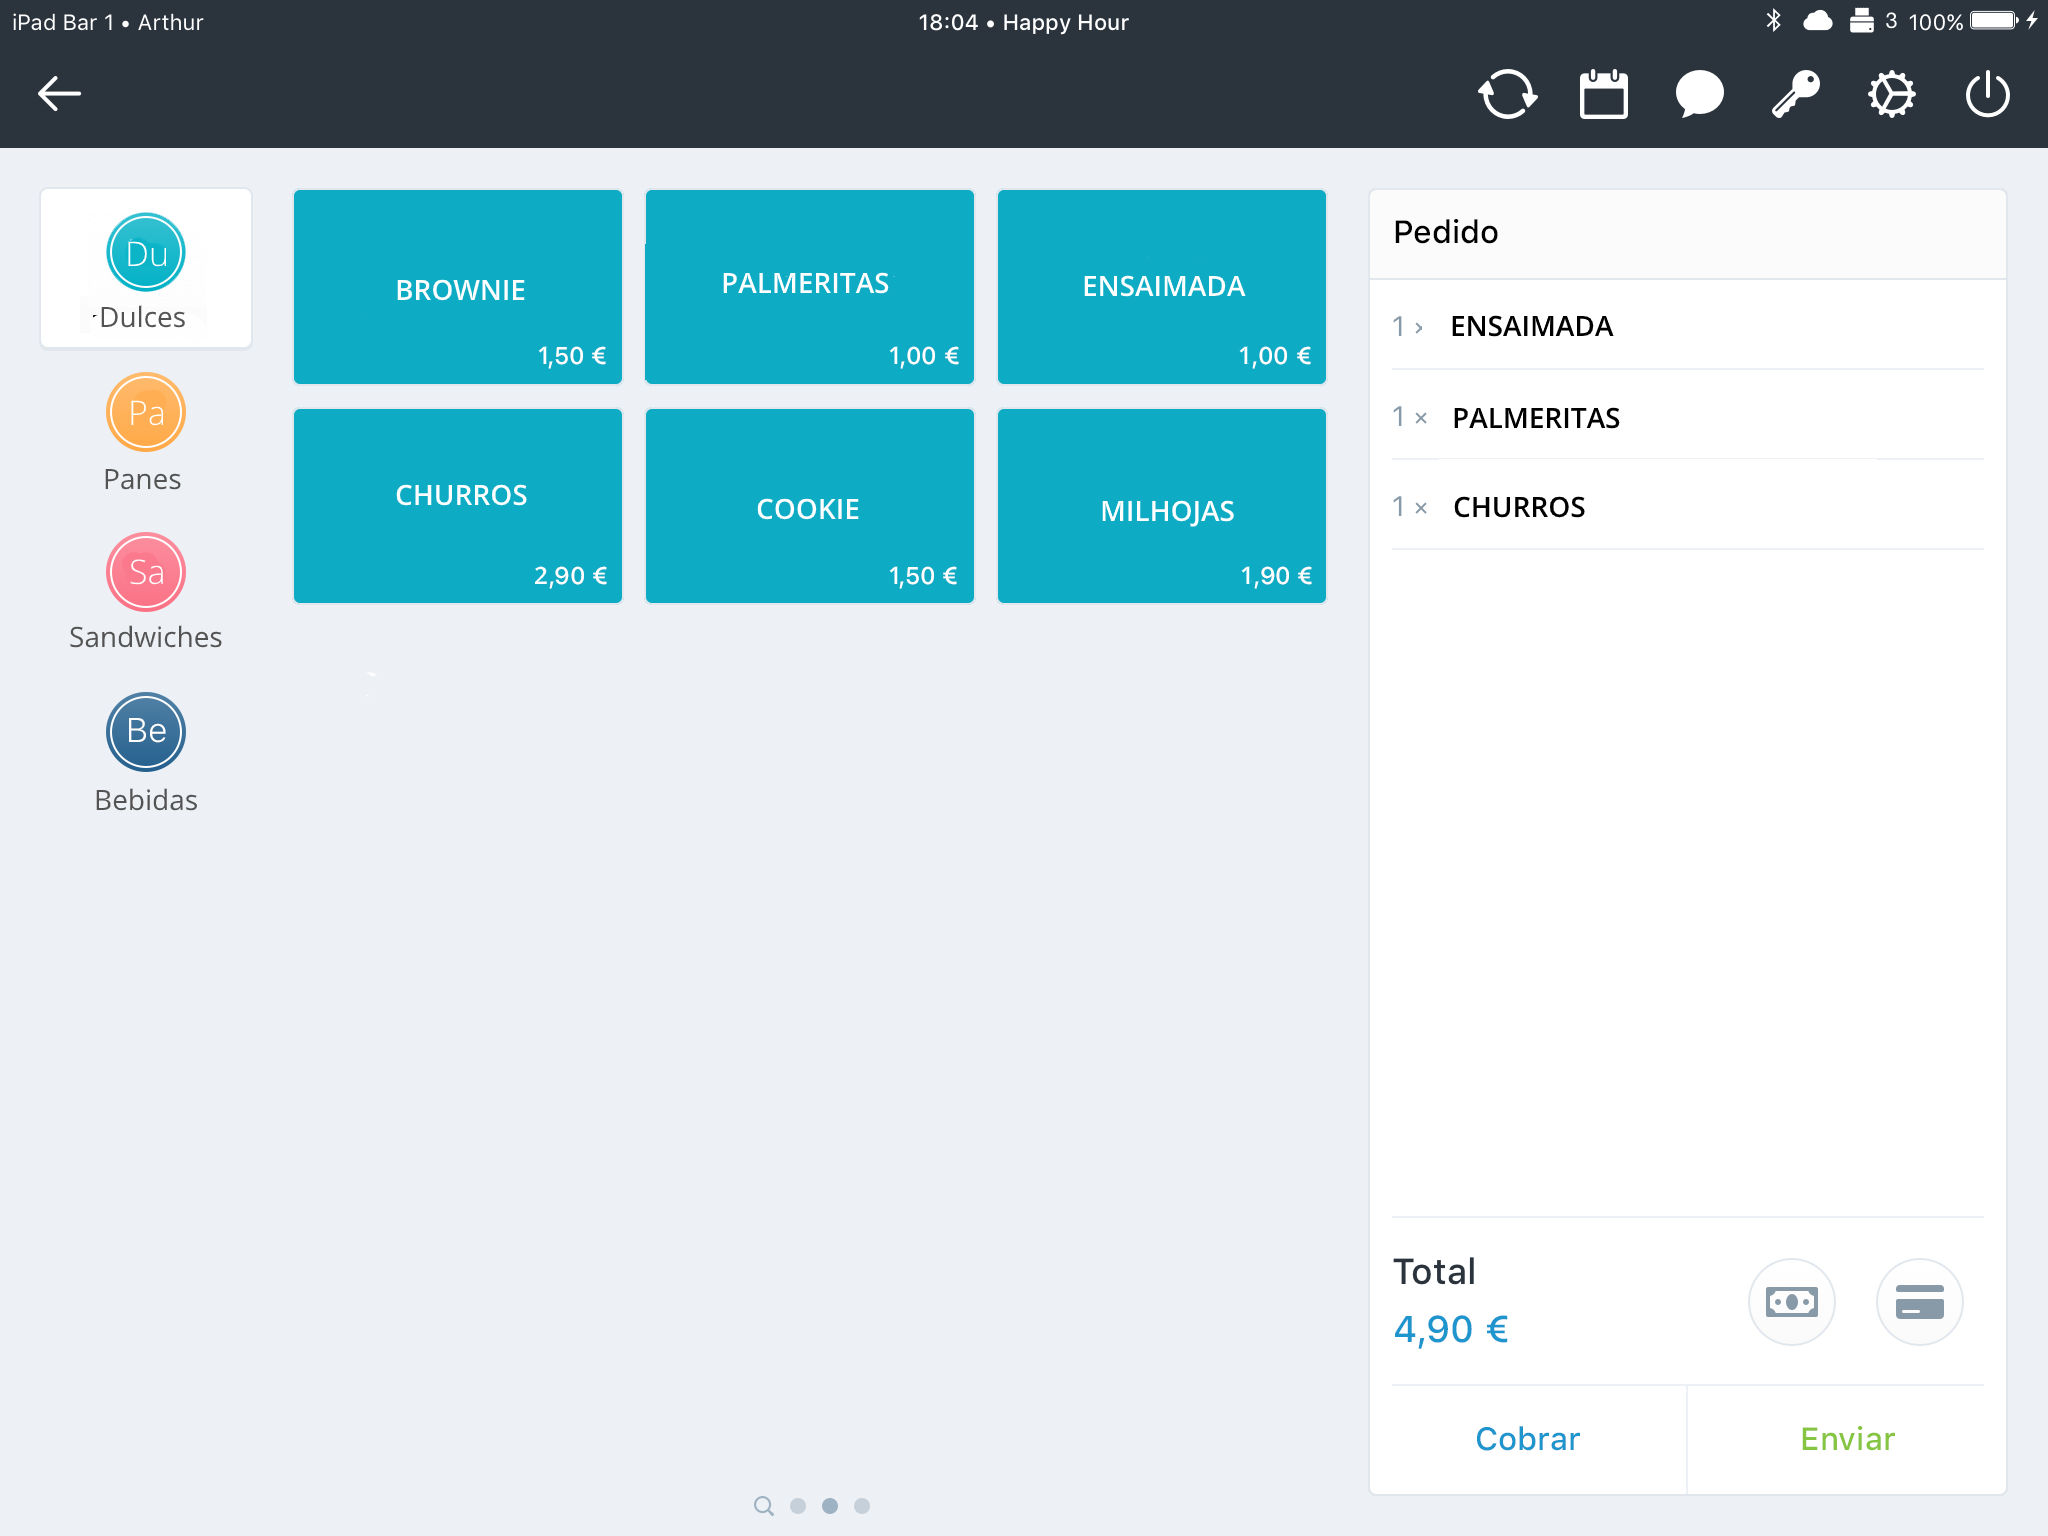Tap the key access icon
The height and width of the screenshot is (1536, 2048).
click(x=1795, y=94)
